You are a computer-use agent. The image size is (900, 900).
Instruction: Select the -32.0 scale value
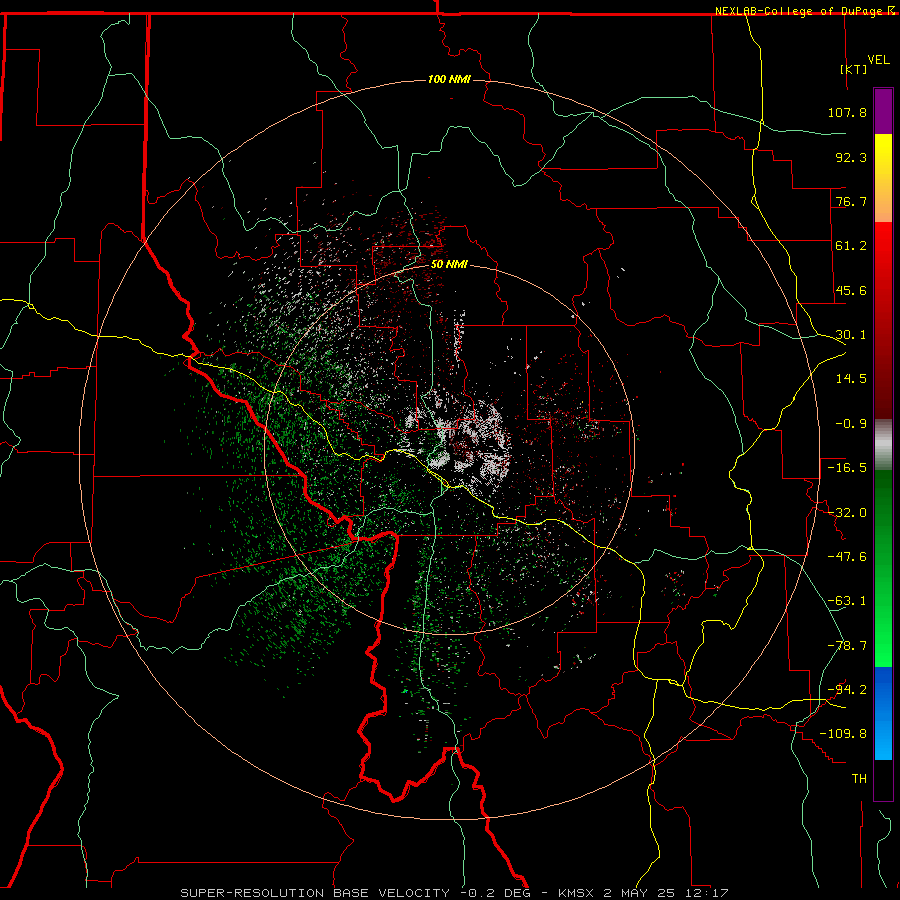tap(847, 513)
